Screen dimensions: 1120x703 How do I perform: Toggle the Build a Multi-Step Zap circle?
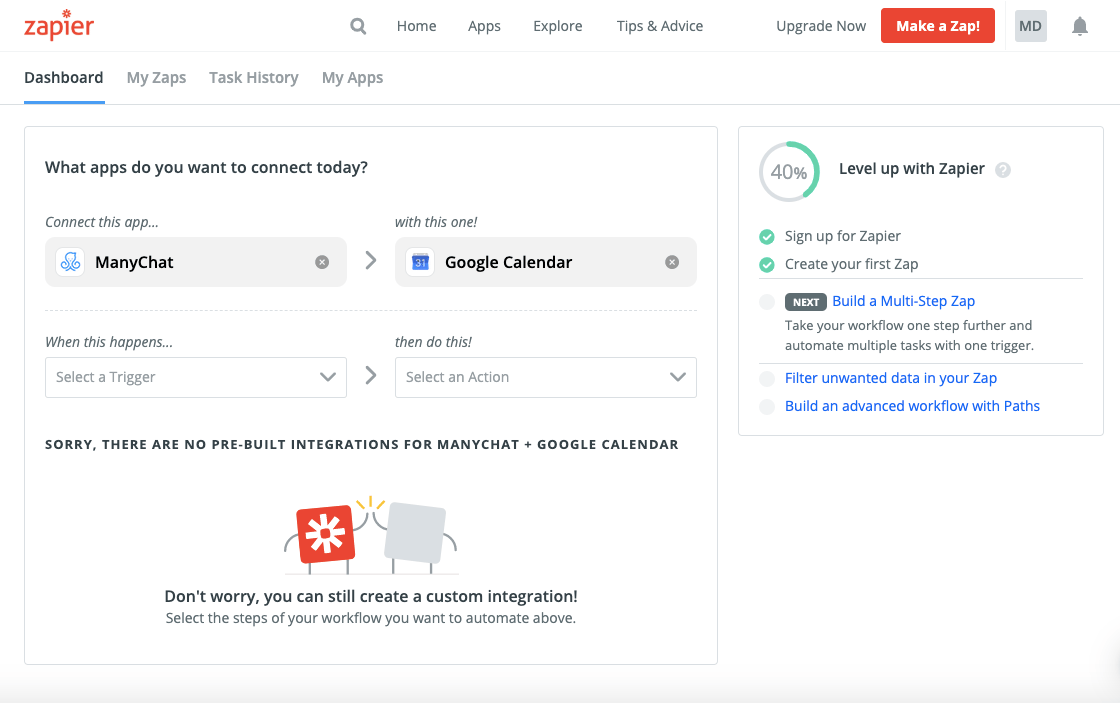pyautogui.click(x=766, y=301)
